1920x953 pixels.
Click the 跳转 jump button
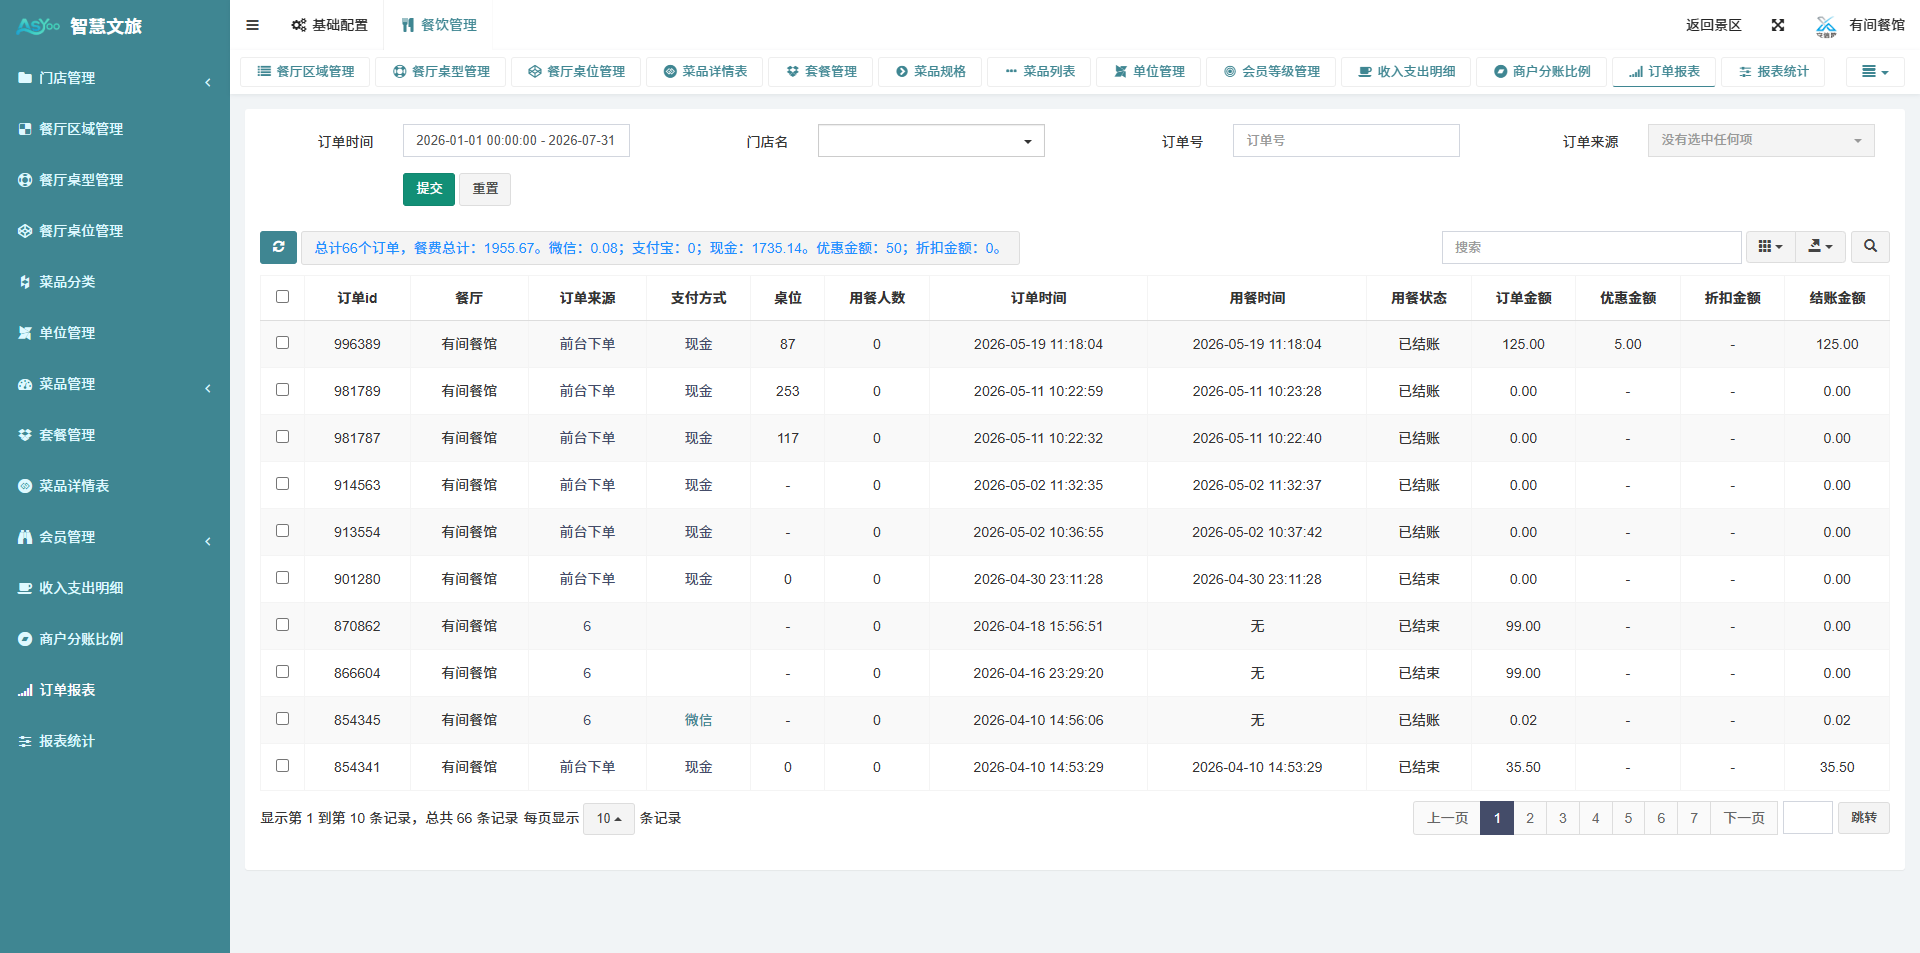1863,818
